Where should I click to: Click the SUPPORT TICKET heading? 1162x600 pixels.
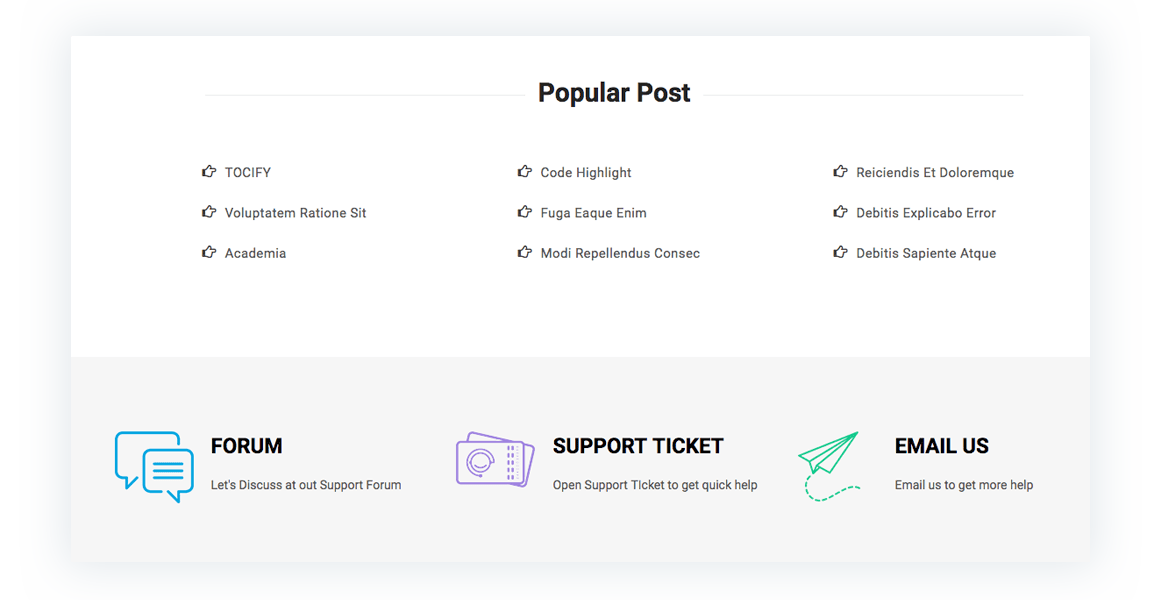coord(638,446)
